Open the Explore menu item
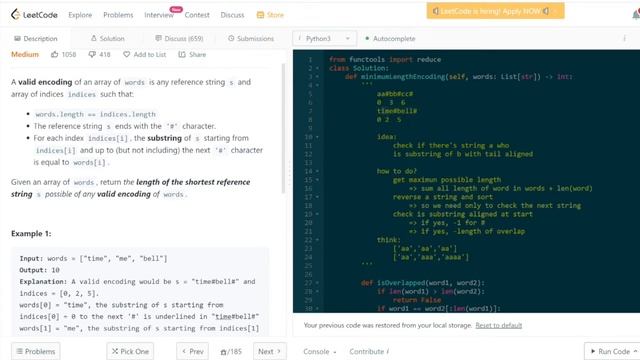The width and height of the screenshot is (640, 360). click(x=80, y=15)
